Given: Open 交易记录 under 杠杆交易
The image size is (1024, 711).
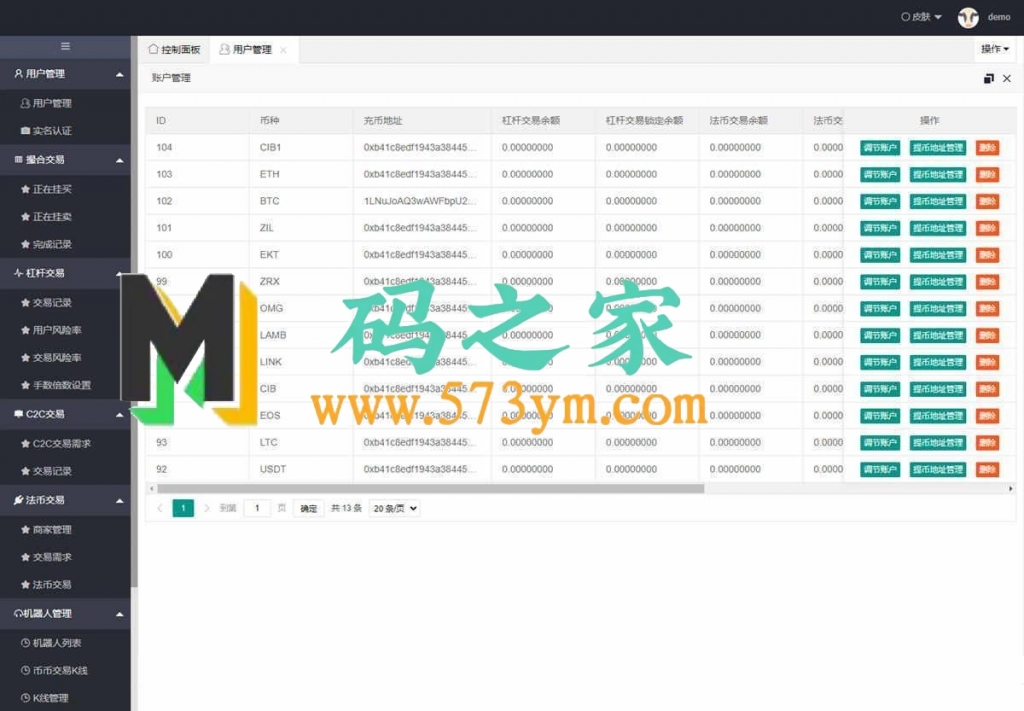Looking at the screenshot, I should coord(46,303).
